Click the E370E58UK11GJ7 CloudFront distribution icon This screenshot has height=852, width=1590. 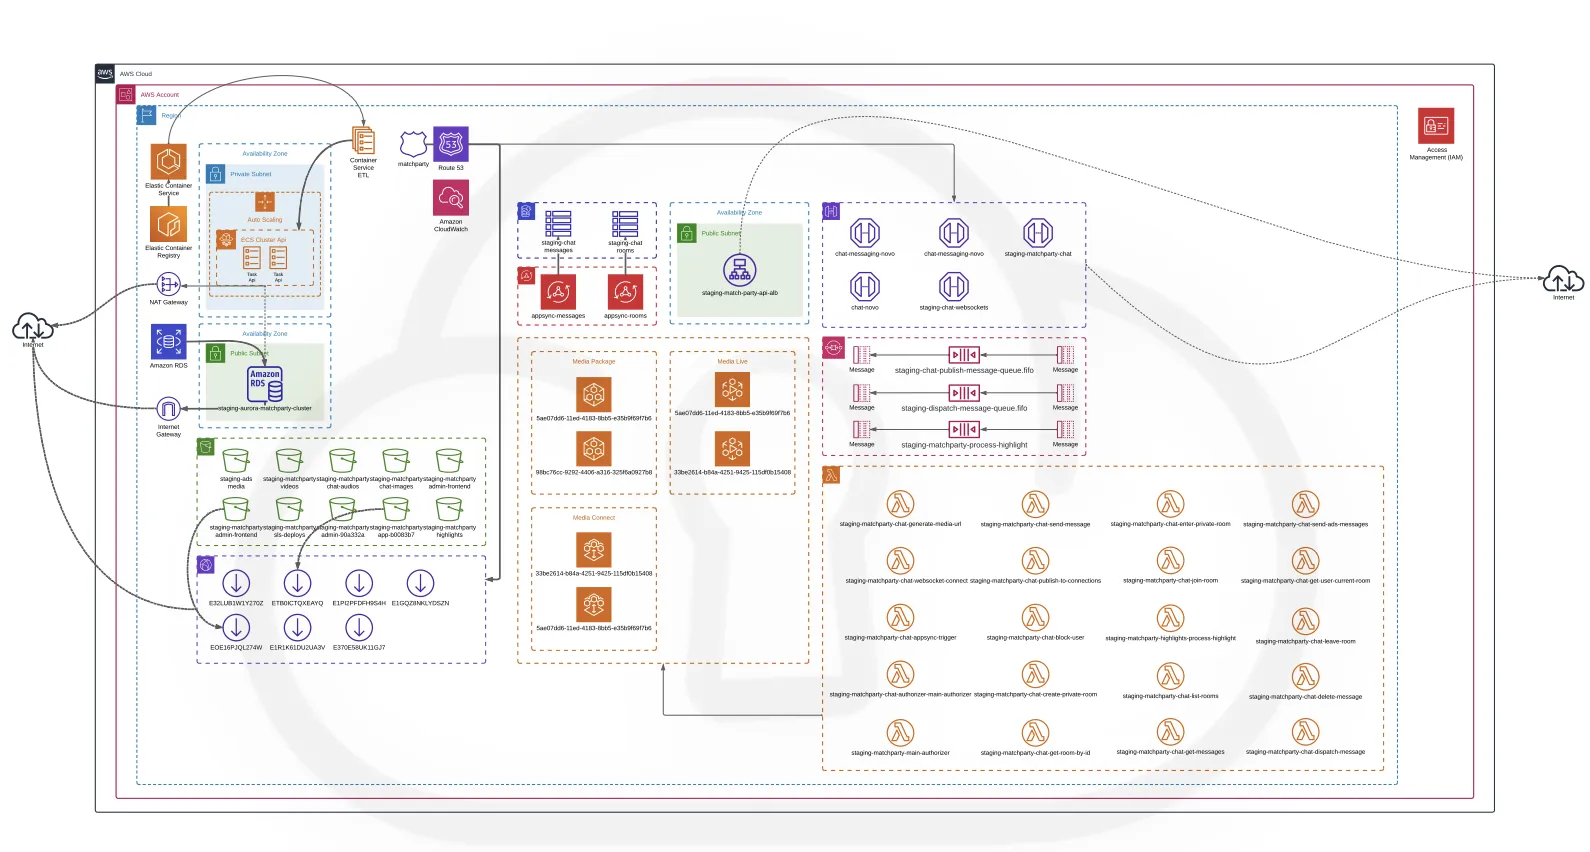(x=359, y=627)
